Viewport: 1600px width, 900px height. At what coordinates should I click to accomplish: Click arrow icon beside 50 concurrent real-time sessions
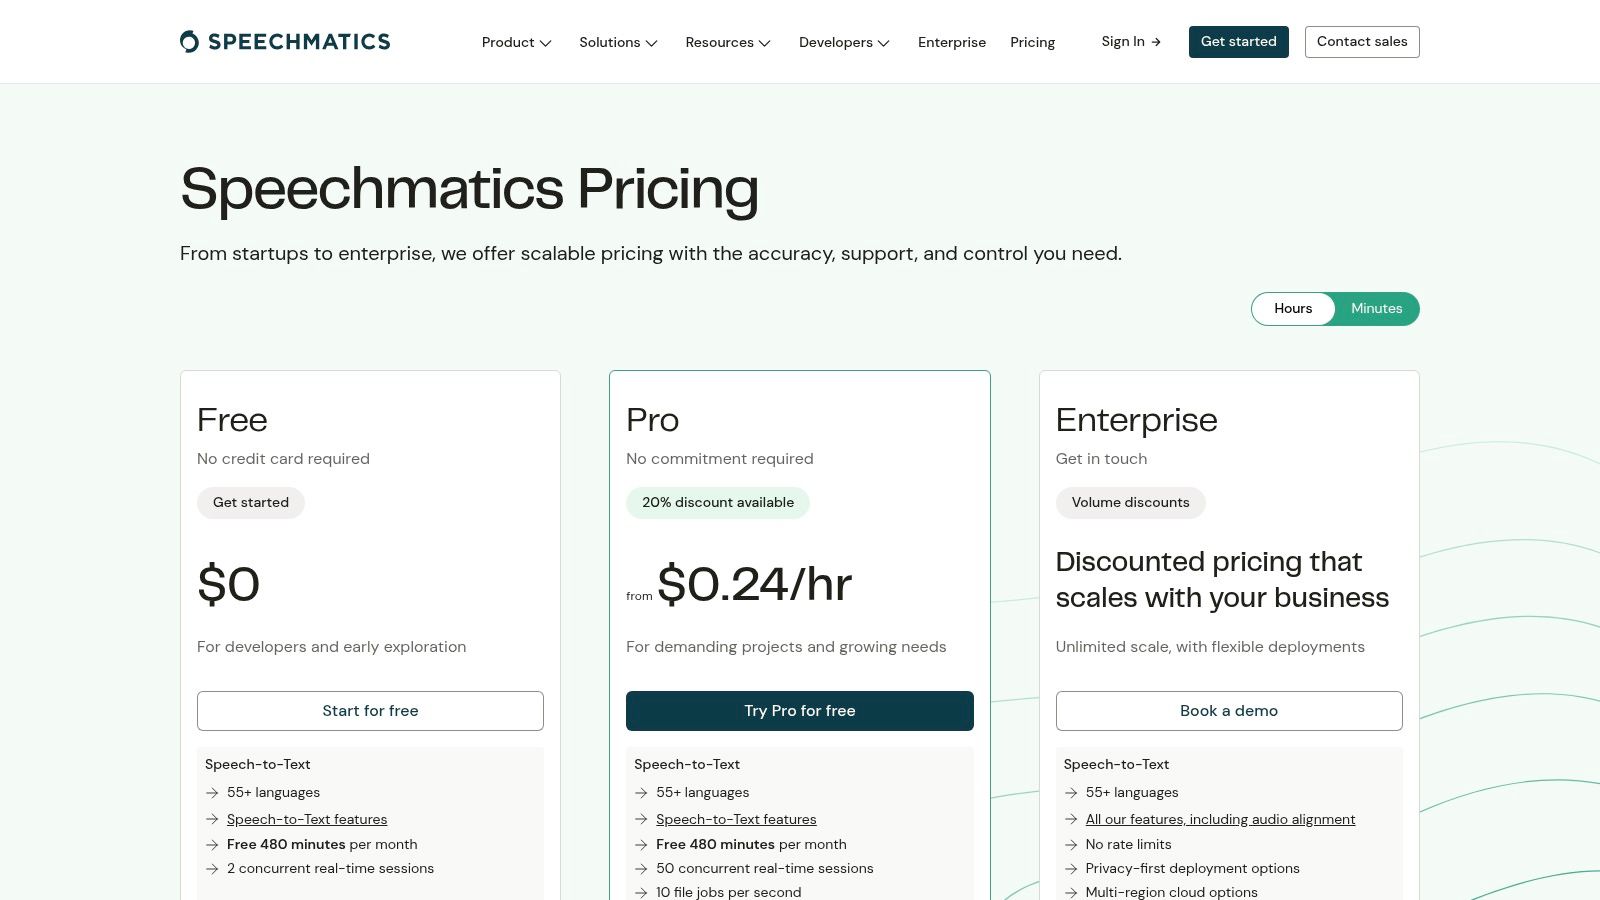pos(641,869)
